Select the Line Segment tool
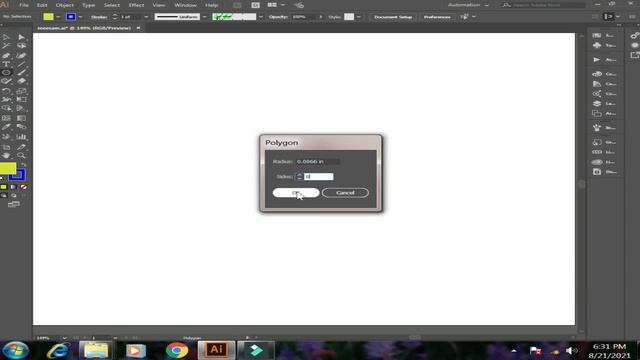 pos(21,64)
